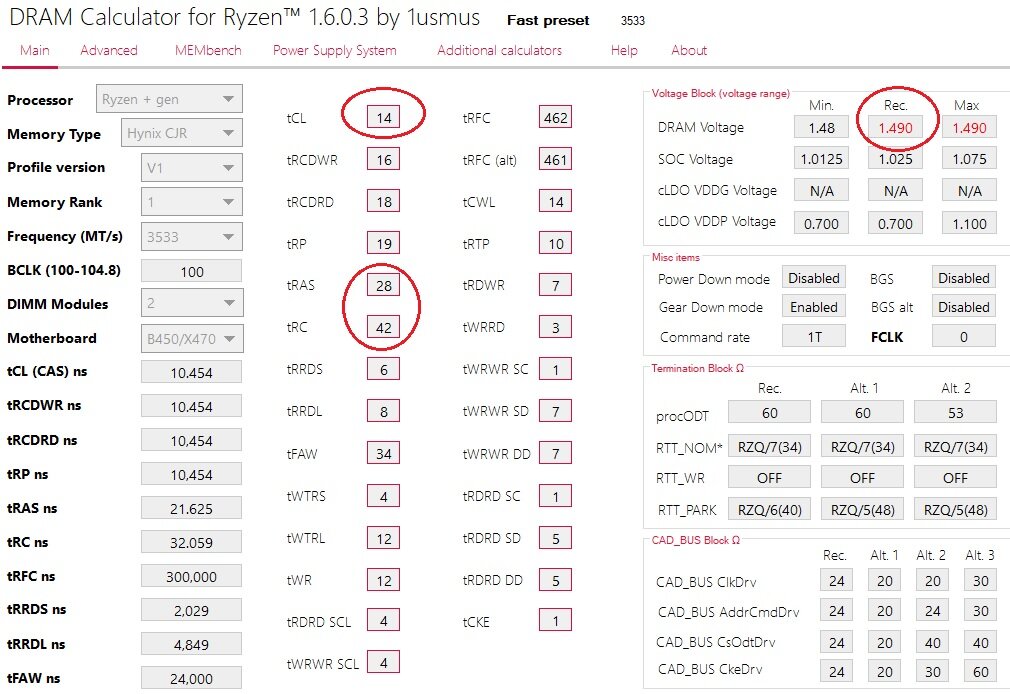Open the Power Supply System tab

pos(334,50)
